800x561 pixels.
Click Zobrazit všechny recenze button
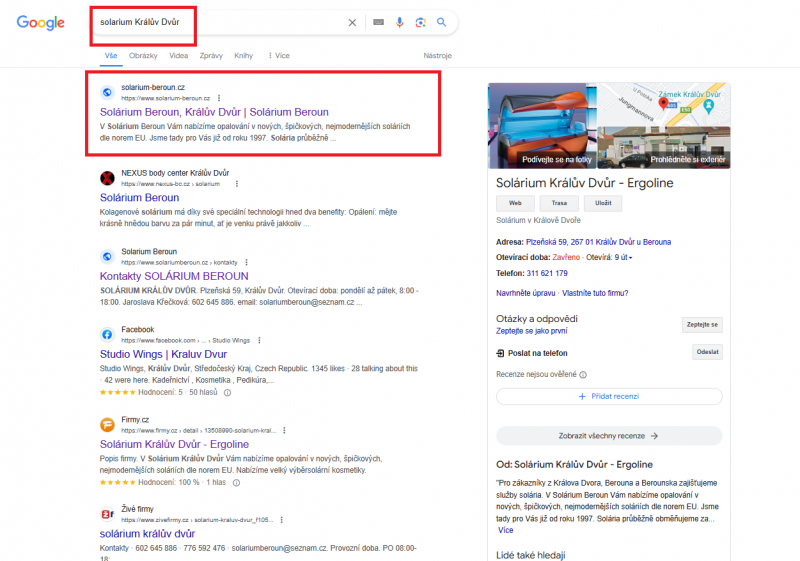click(609, 436)
